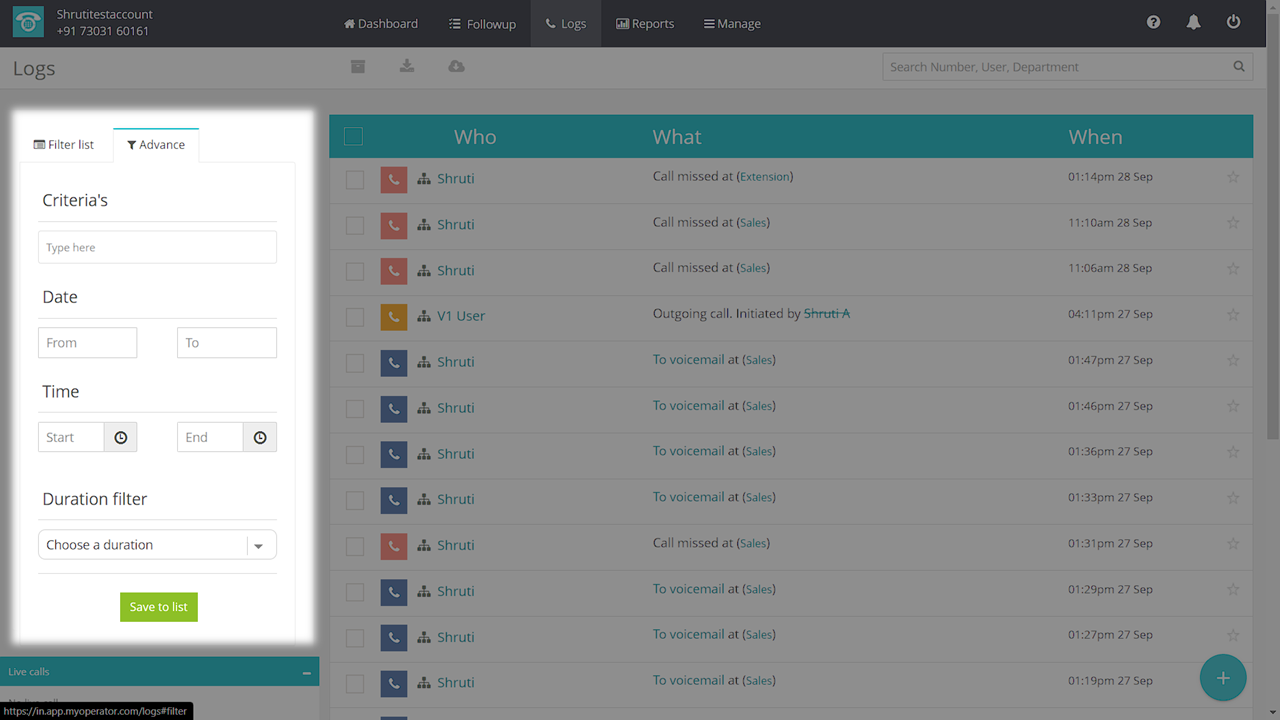Select checkbox for 11:10am 28 Sep call

coord(355,225)
